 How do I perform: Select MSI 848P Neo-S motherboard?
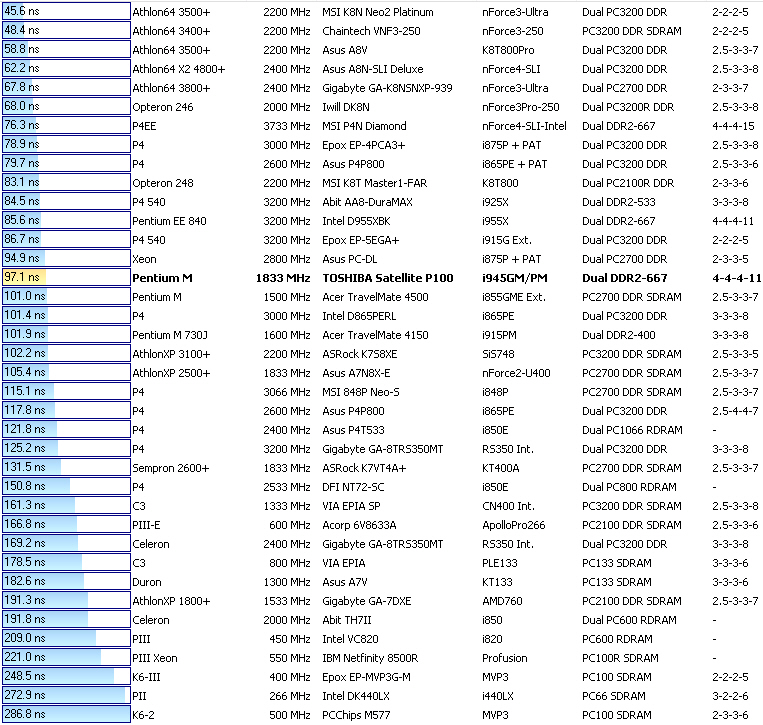click(361, 392)
